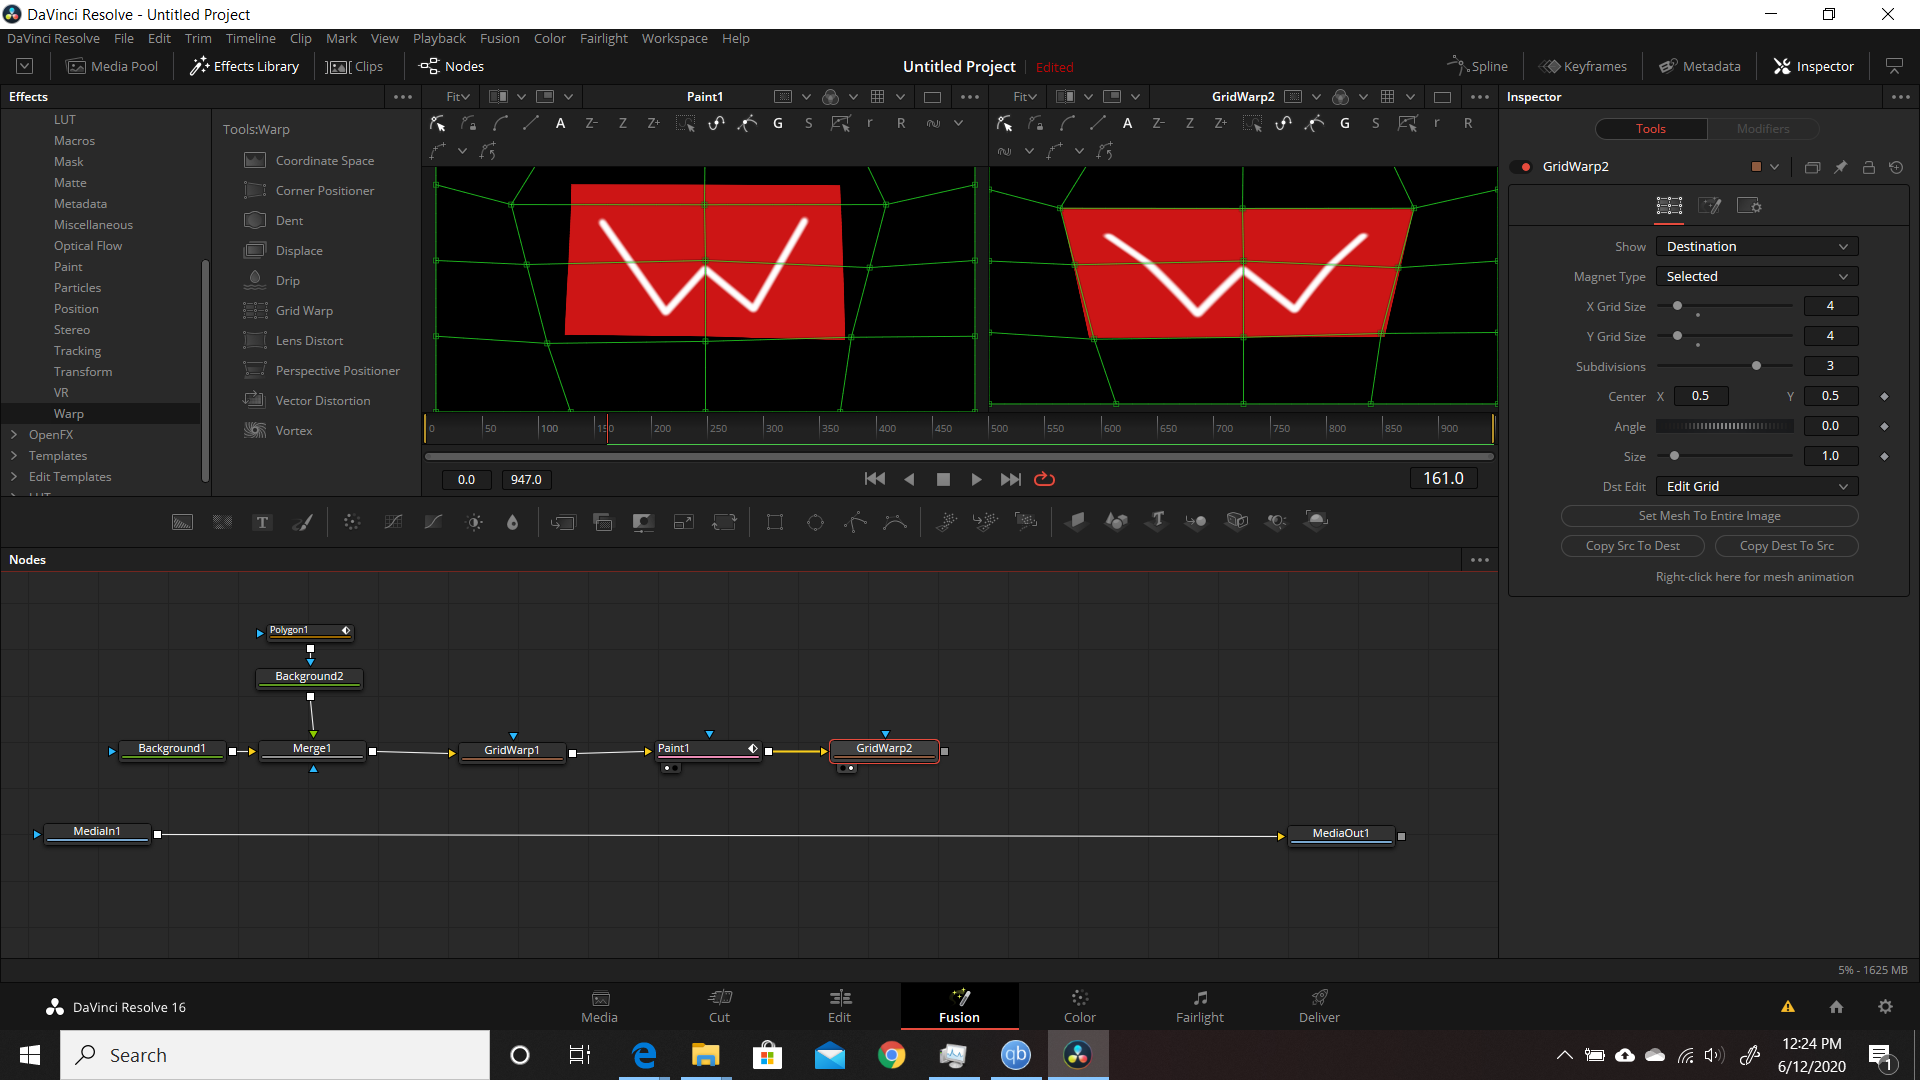Select the Grid Warp effect icon
The image size is (1920, 1080).
coord(255,311)
